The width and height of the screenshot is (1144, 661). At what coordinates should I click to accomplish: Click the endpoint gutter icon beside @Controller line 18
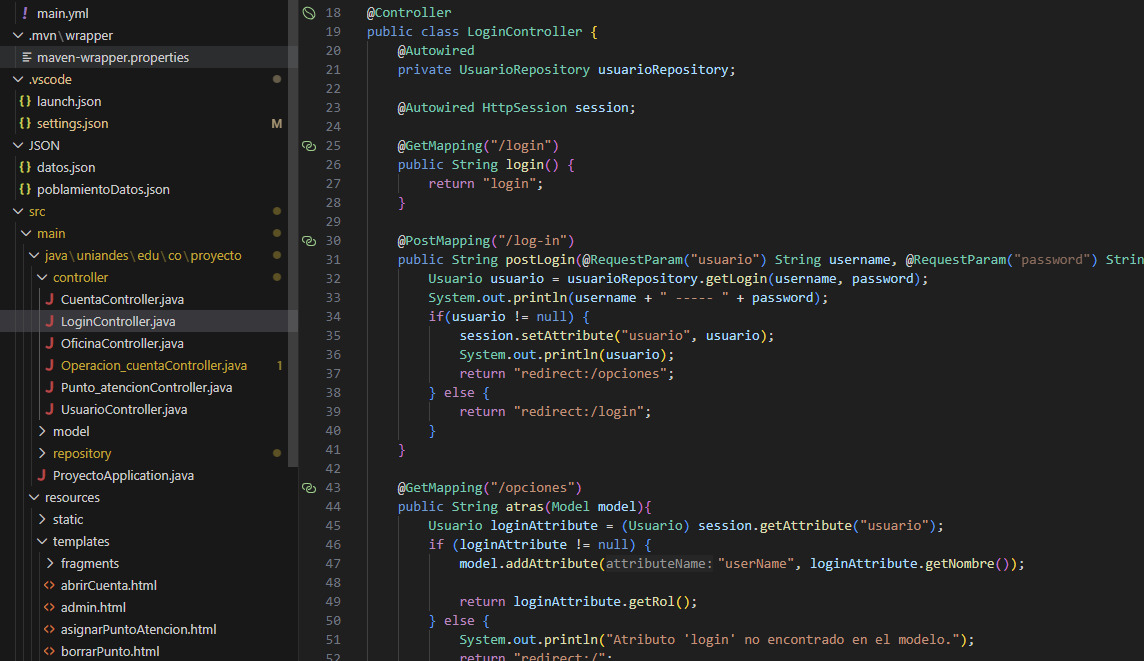309,12
